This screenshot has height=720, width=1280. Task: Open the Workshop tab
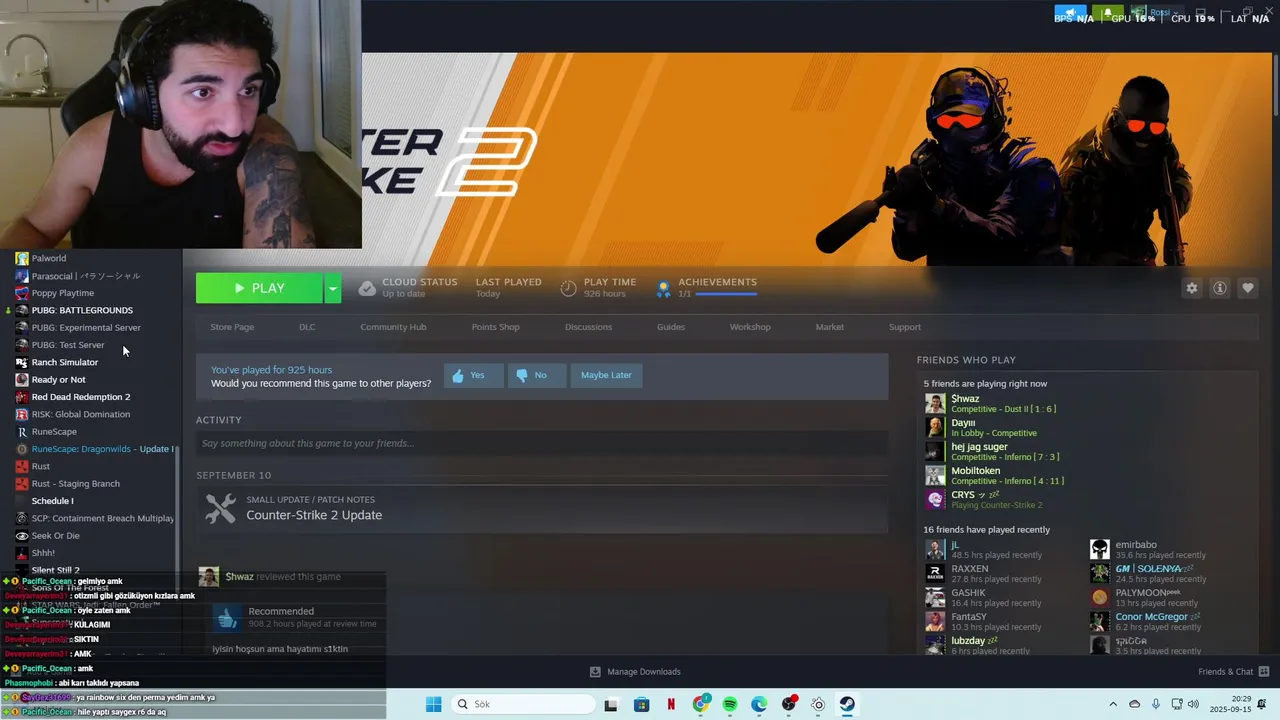[750, 327]
